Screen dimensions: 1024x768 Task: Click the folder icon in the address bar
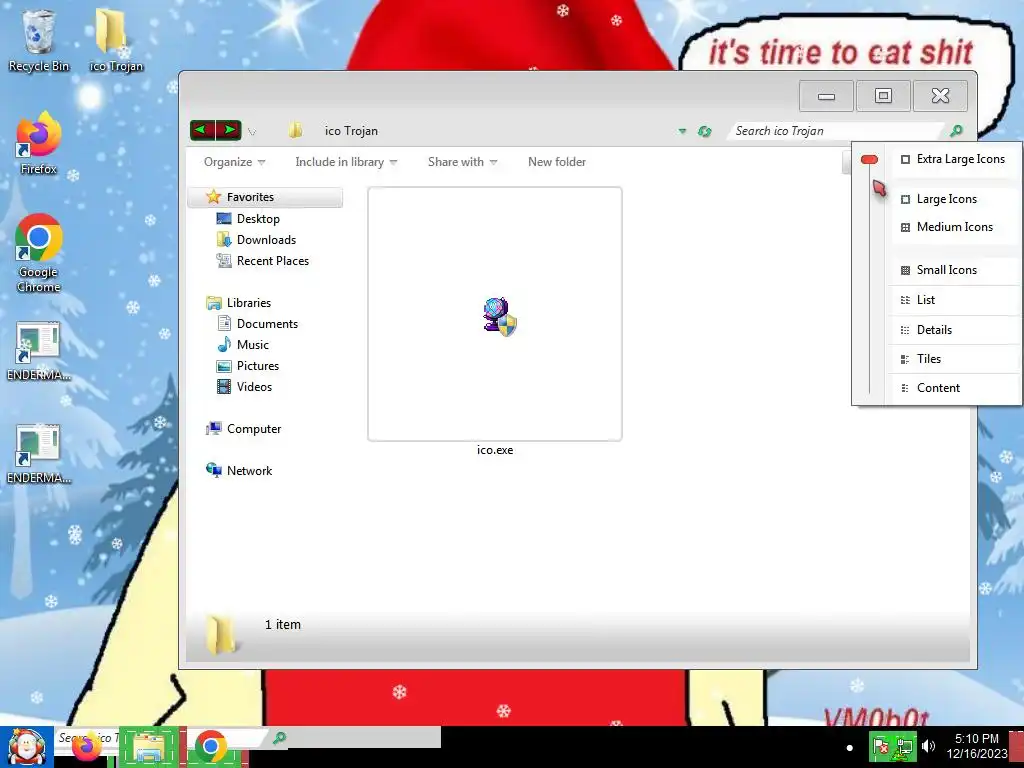pos(296,131)
